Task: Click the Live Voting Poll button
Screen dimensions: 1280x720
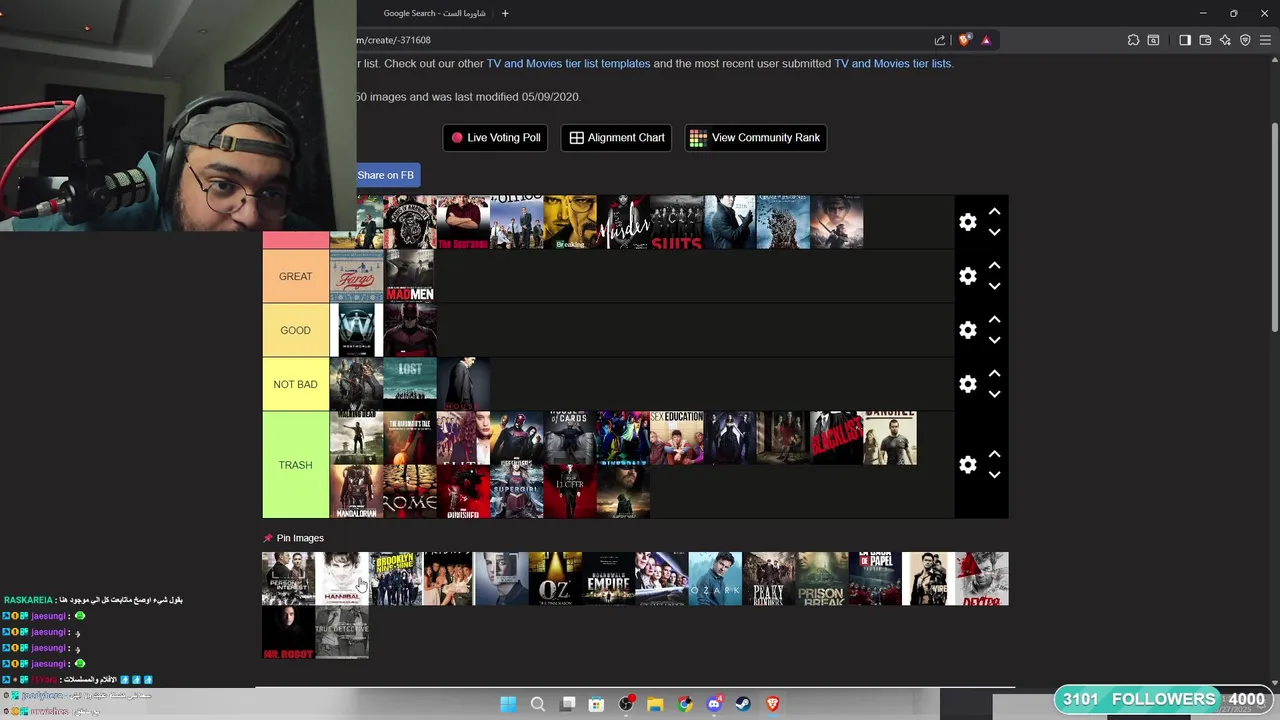Action: click(495, 138)
